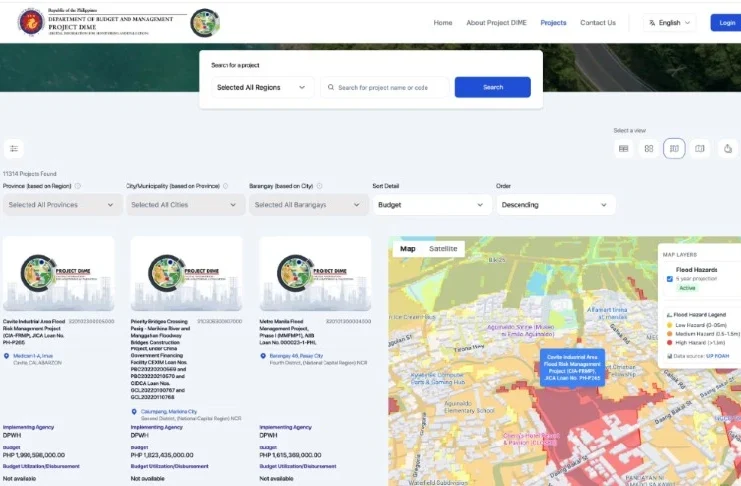Open Barangay 46, Pasay City location link
This screenshot has height=486, width=741.
[x=296, y=356]
